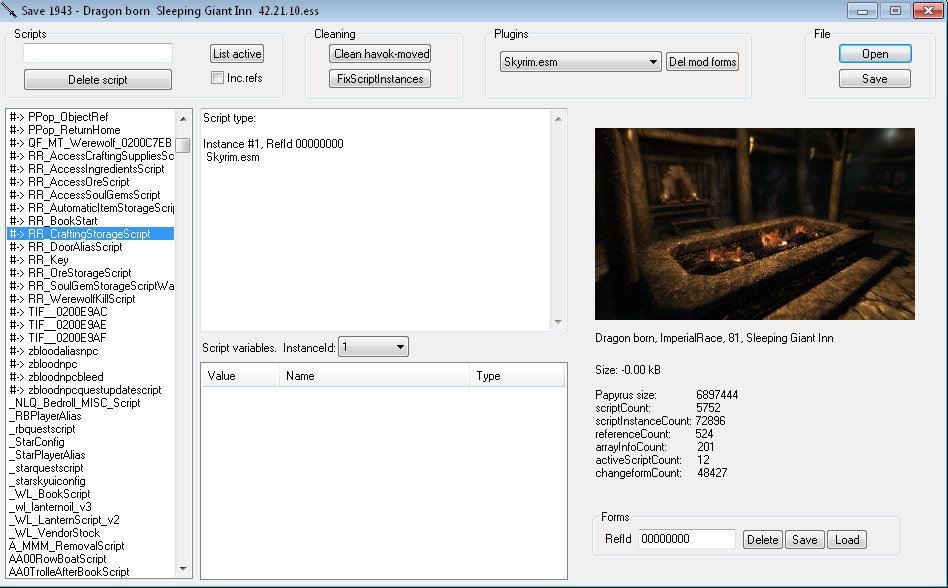This screenshot has width=948, height=588.
Task: Expand the InstanceId dropdown
Action: coord(373,347)
